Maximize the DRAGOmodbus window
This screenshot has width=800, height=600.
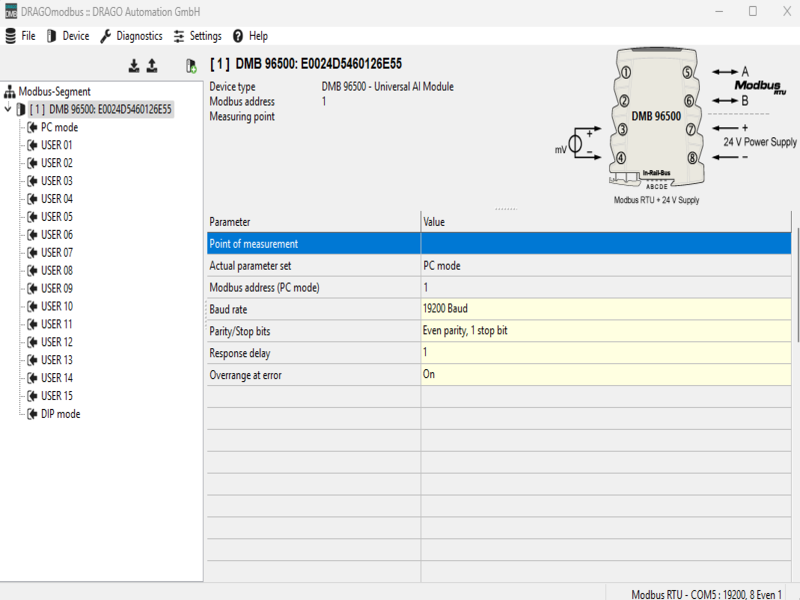(753, 11)
